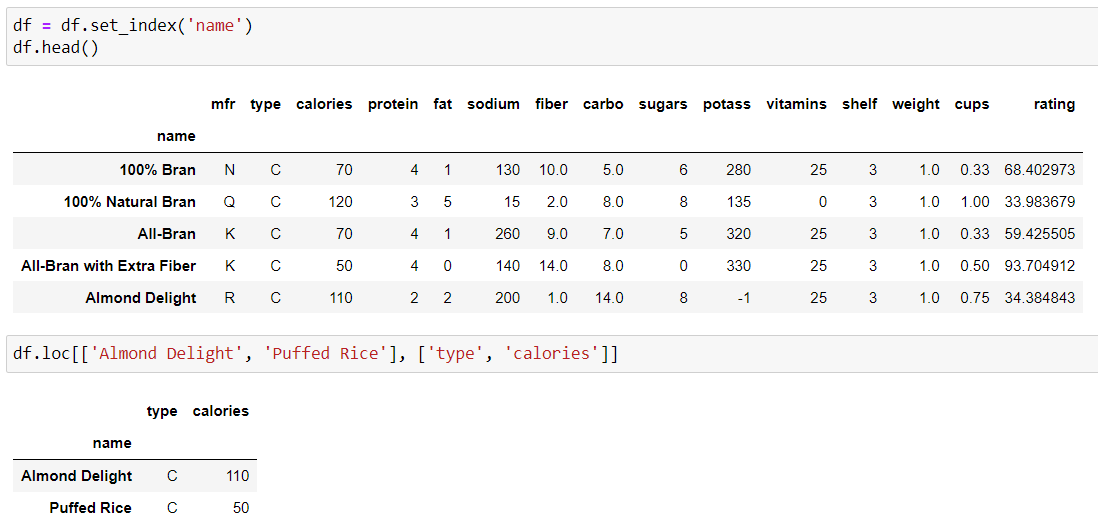
Task: Select the '100% Bran' row label
Action: coord(160,169)
